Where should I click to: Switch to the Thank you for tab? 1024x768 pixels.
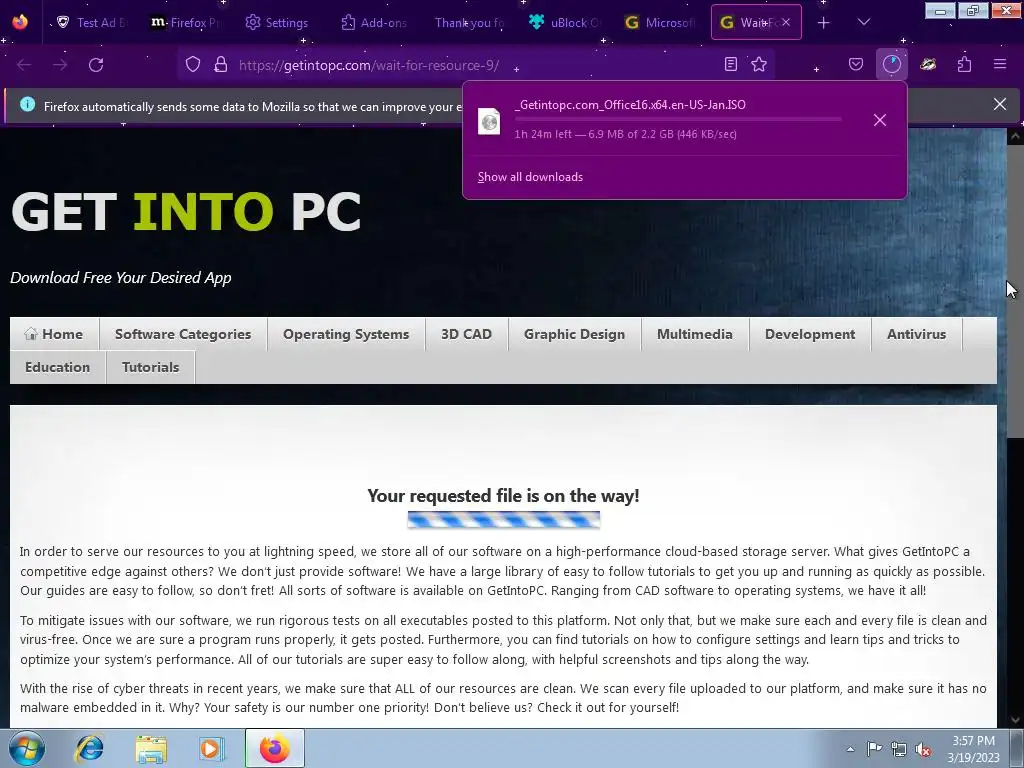(469, 22)
